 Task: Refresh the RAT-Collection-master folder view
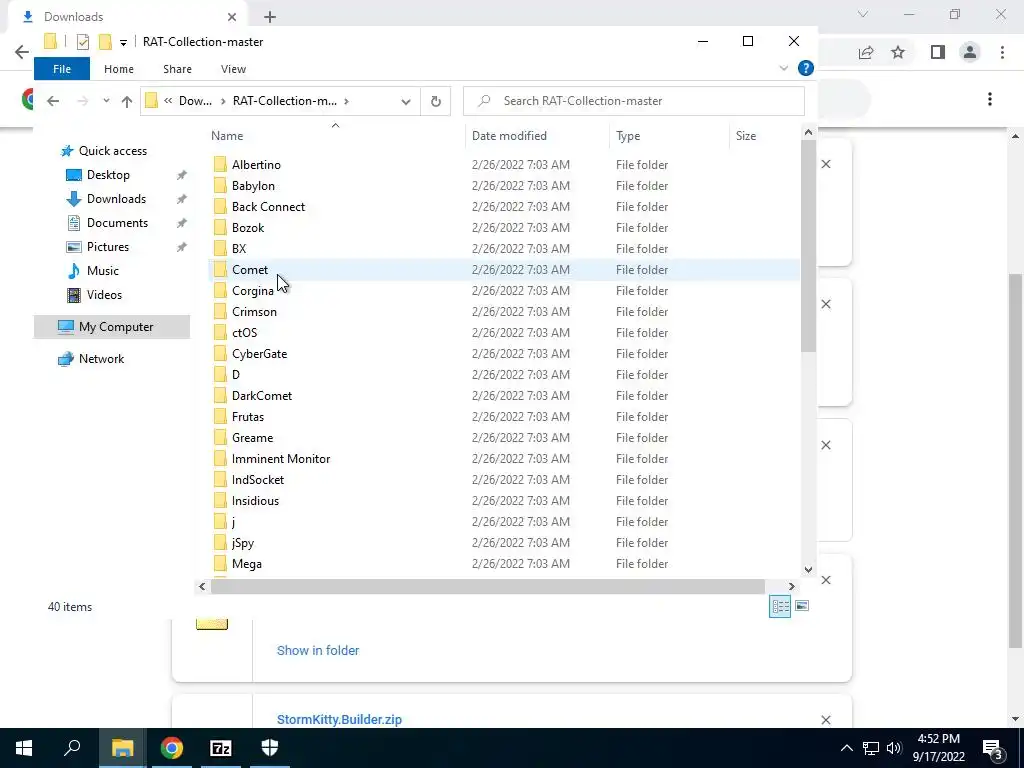point(436,101)
